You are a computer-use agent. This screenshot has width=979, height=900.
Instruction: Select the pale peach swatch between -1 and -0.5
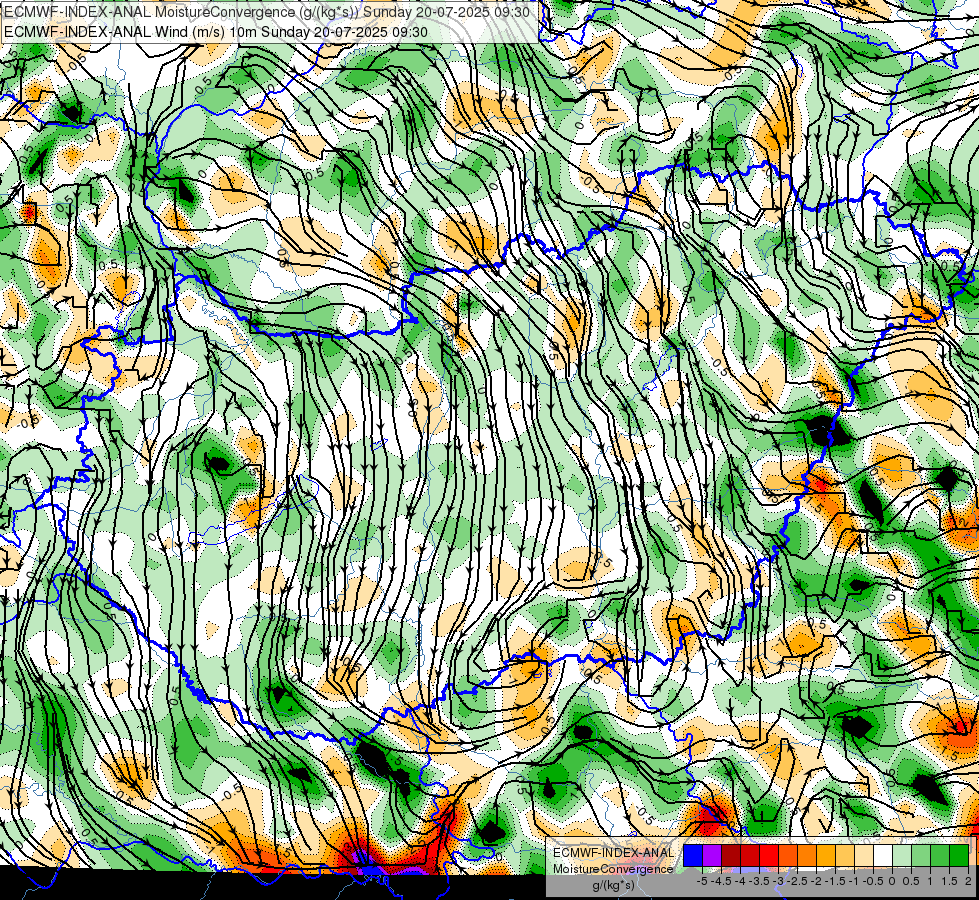point(864,855)
